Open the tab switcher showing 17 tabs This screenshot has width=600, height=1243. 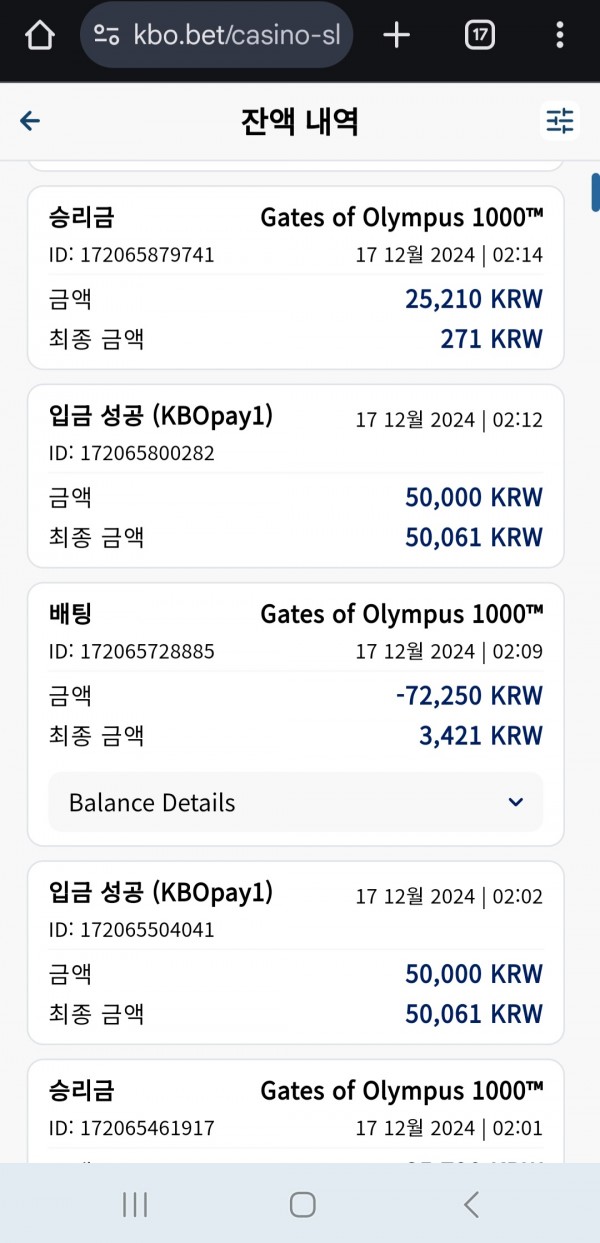(480, 35)
